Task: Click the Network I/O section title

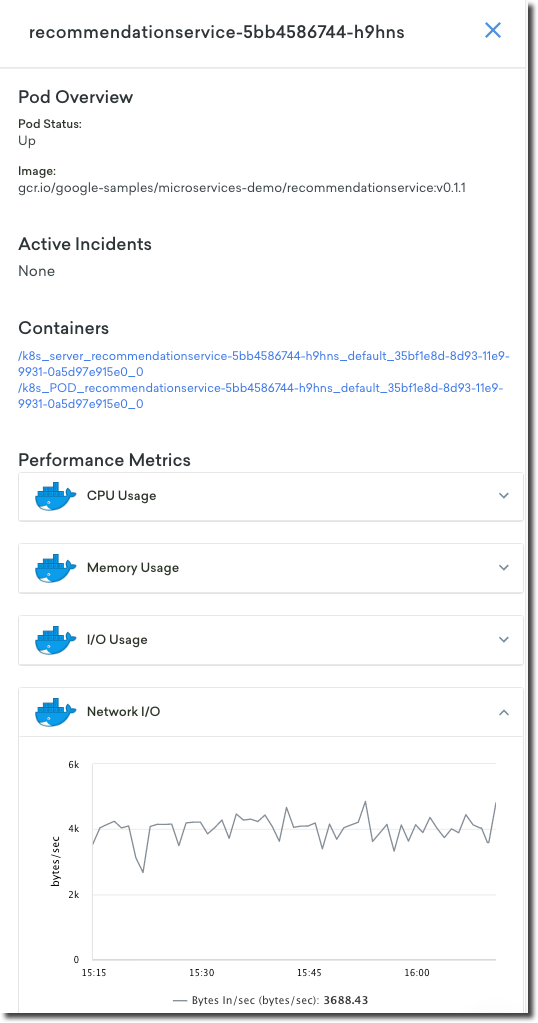Action: (x=123, y=712)
